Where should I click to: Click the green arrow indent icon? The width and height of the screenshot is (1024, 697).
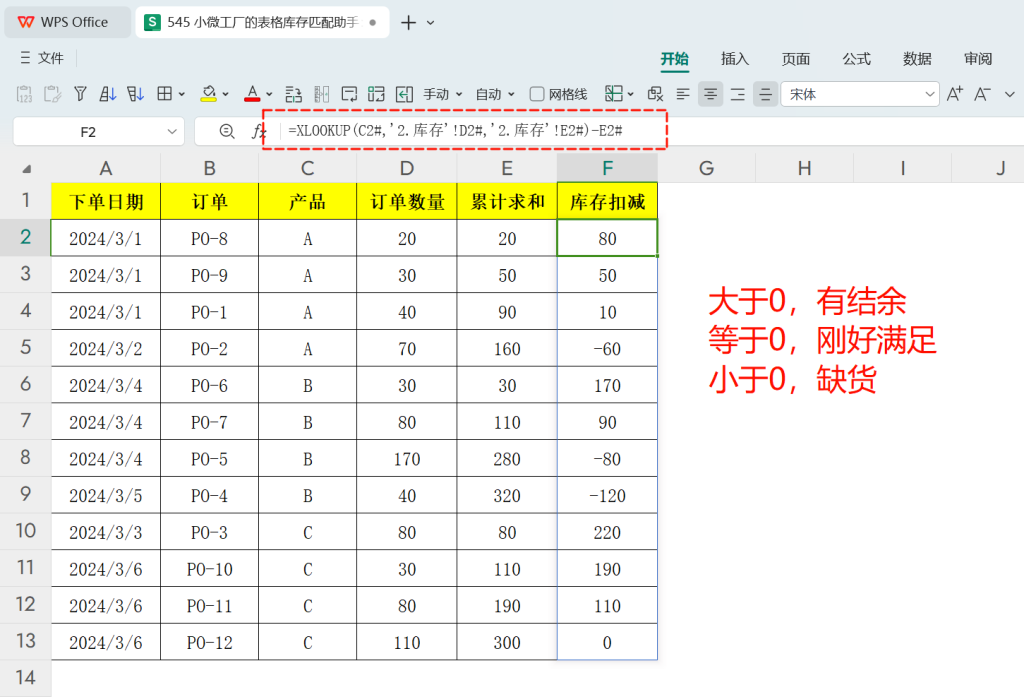(404, 94)
